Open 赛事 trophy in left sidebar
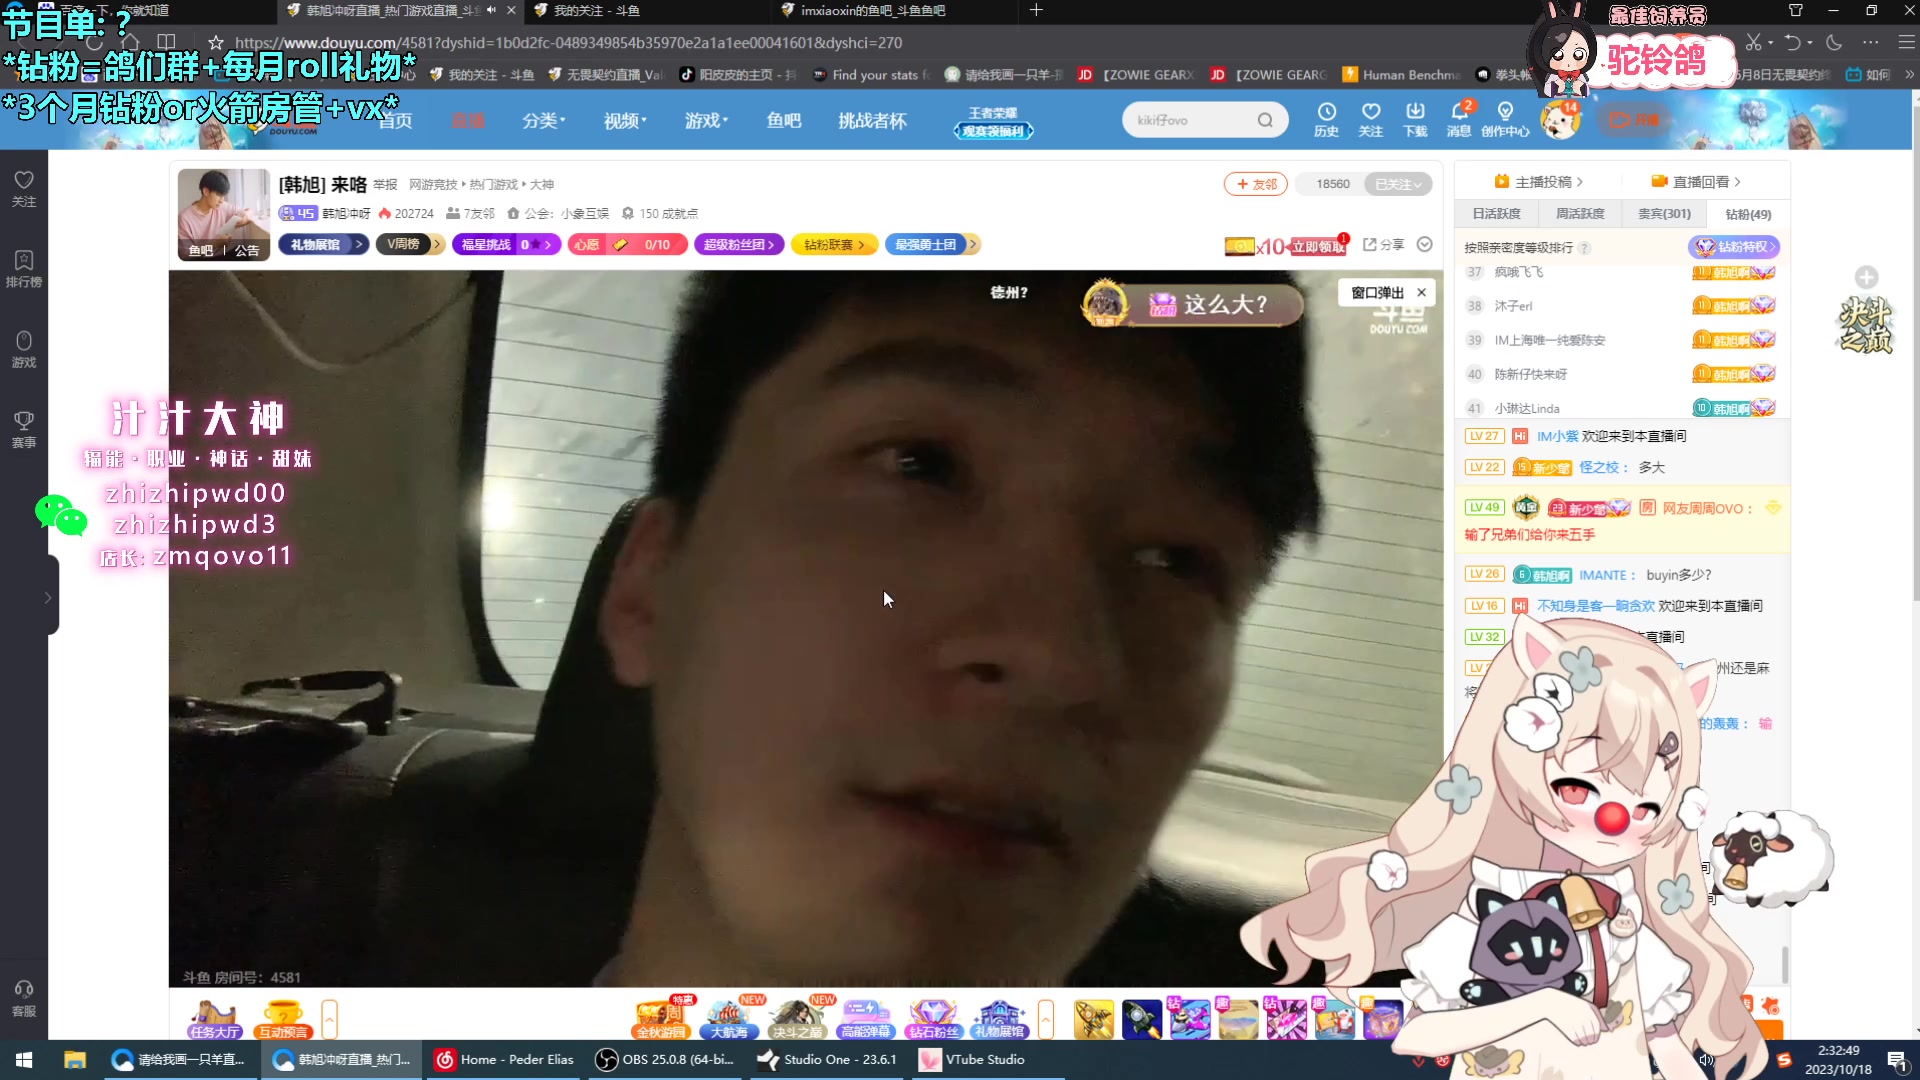This screenshot has width=1920, height=1080. [24, 429]
